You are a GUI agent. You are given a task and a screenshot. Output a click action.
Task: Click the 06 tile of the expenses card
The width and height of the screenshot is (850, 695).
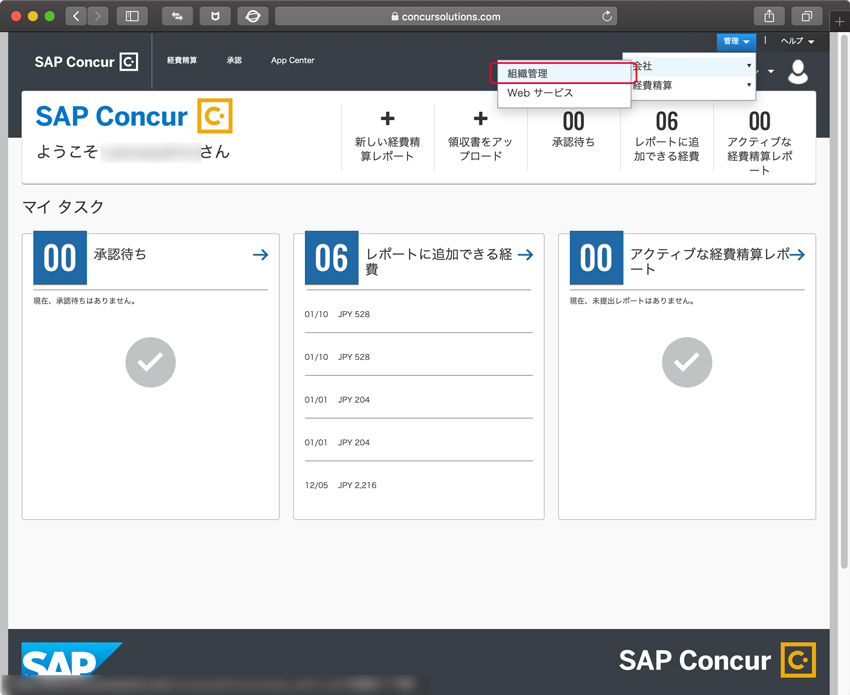pyautogui.click(x=332, y=258)
